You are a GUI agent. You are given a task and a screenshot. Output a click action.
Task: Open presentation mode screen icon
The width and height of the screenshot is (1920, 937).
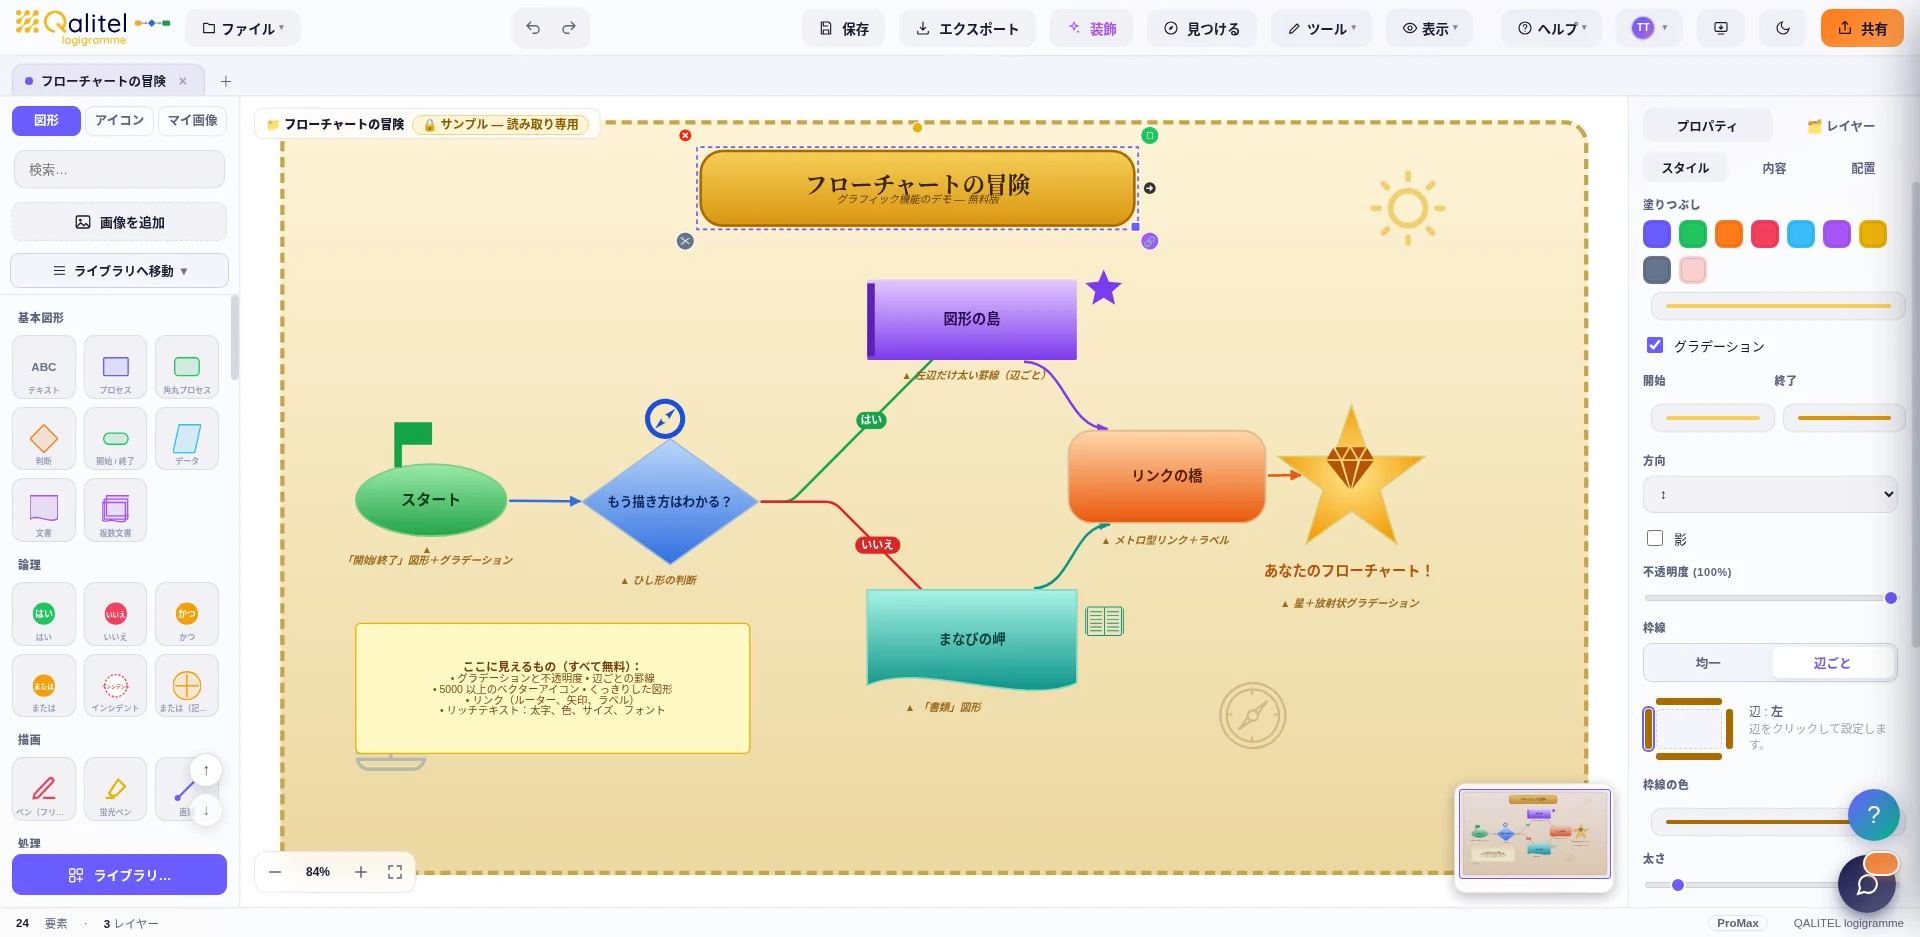1721,28
